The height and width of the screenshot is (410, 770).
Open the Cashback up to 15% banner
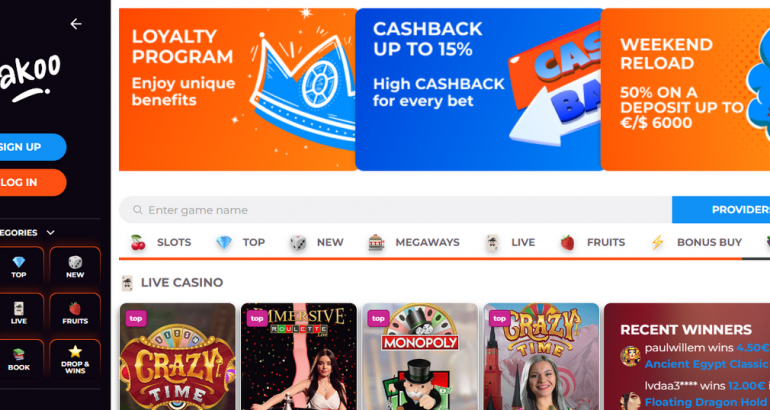coord(479,89)
